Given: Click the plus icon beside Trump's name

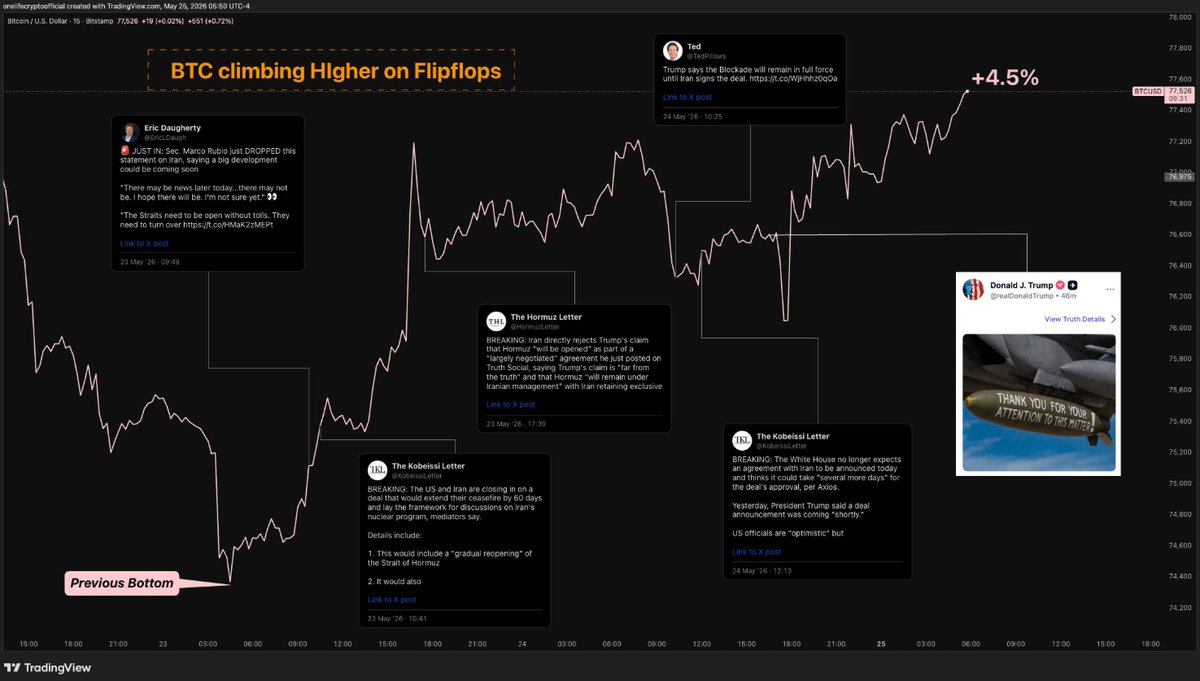Looking at the screenshot, I should coord(1073,285).
